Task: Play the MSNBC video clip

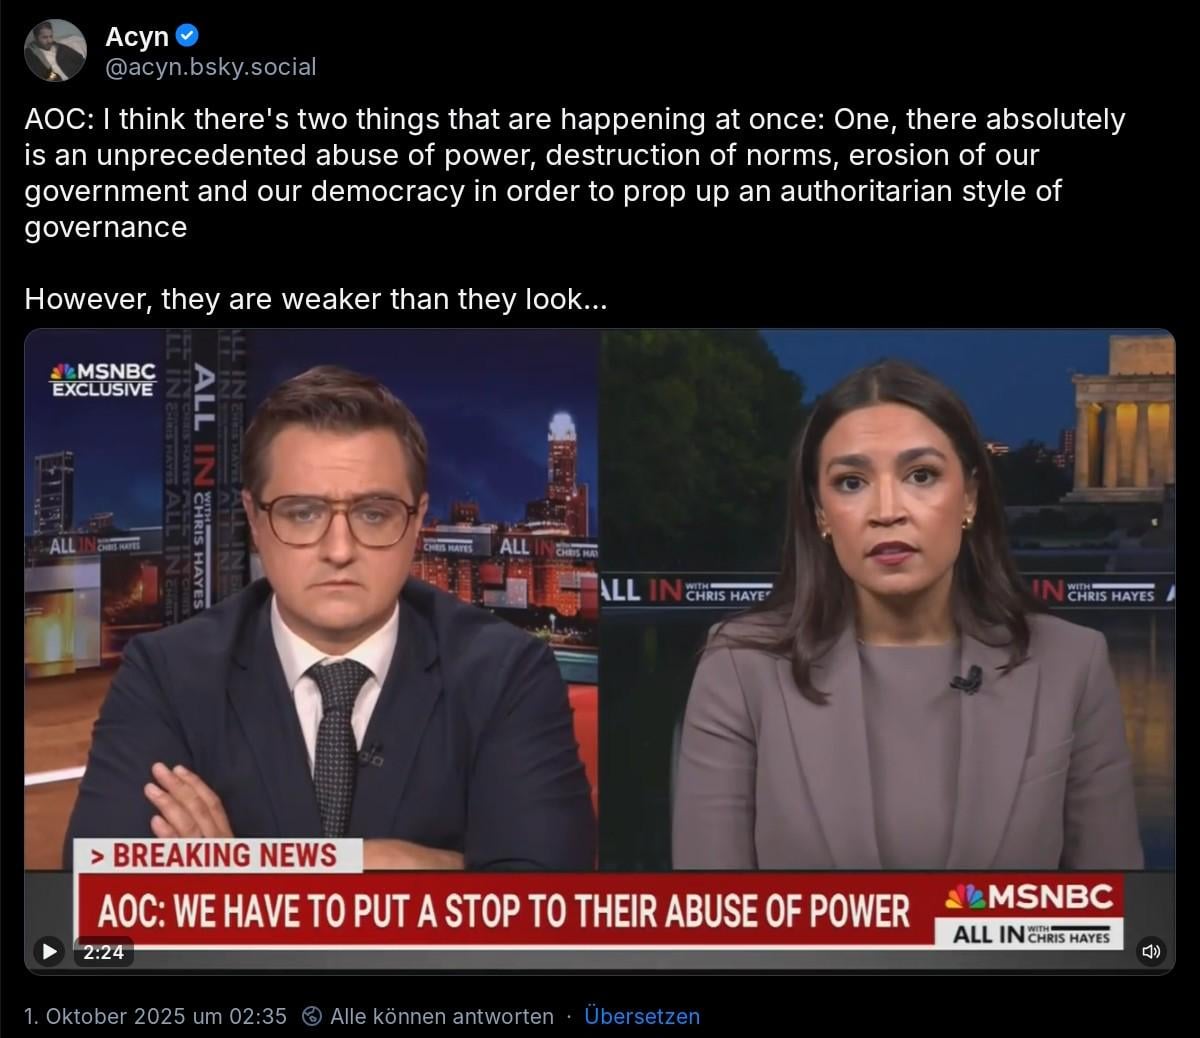Action: (48, 951)
